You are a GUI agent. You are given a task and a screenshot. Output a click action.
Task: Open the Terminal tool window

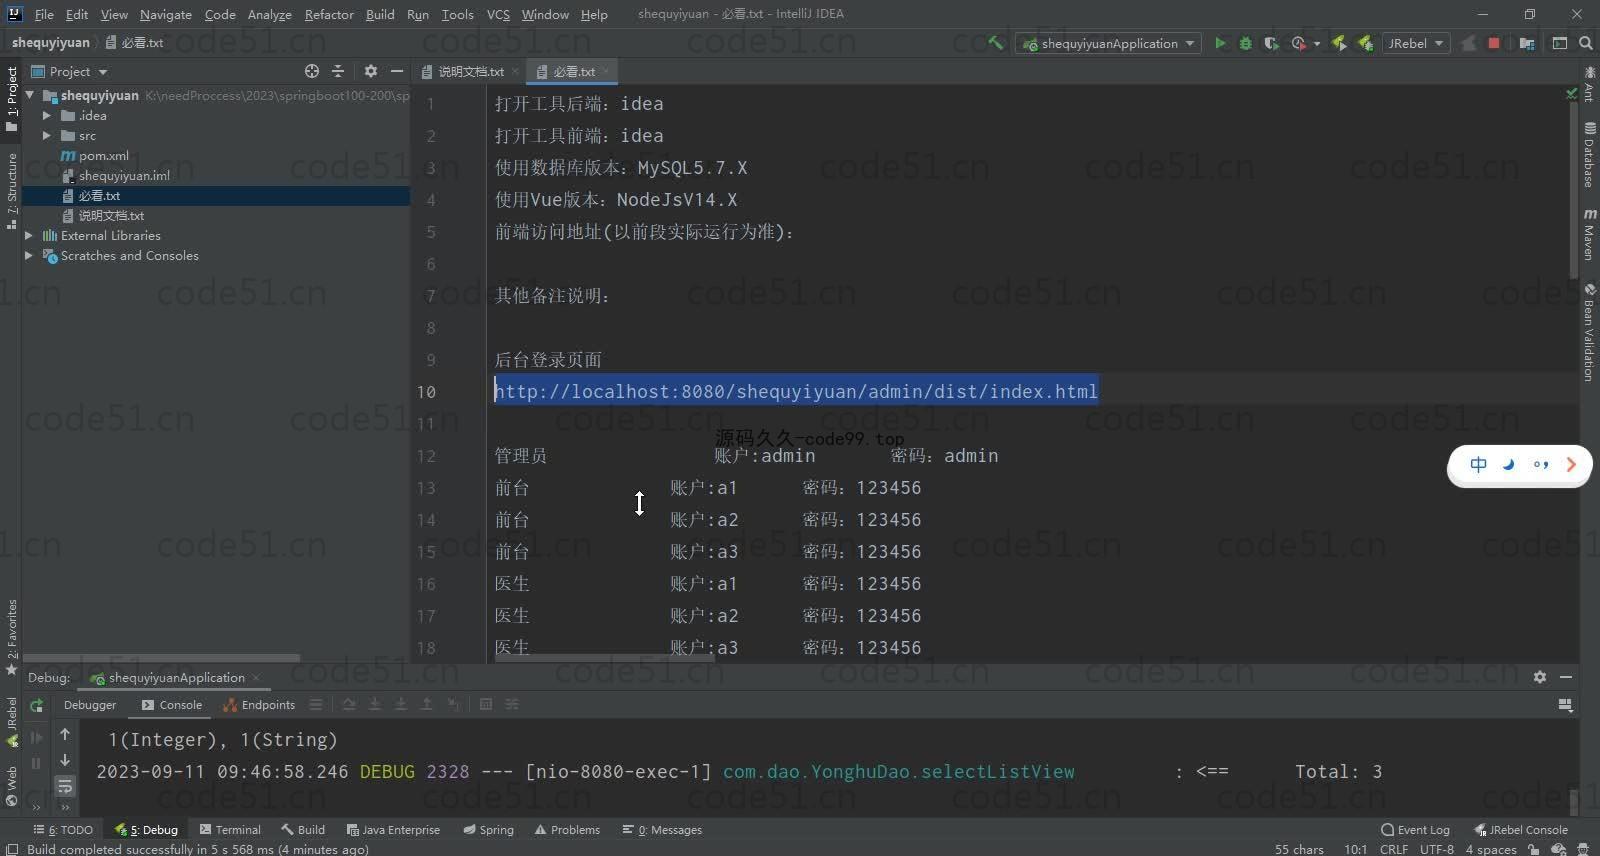[x=230, y=830]
